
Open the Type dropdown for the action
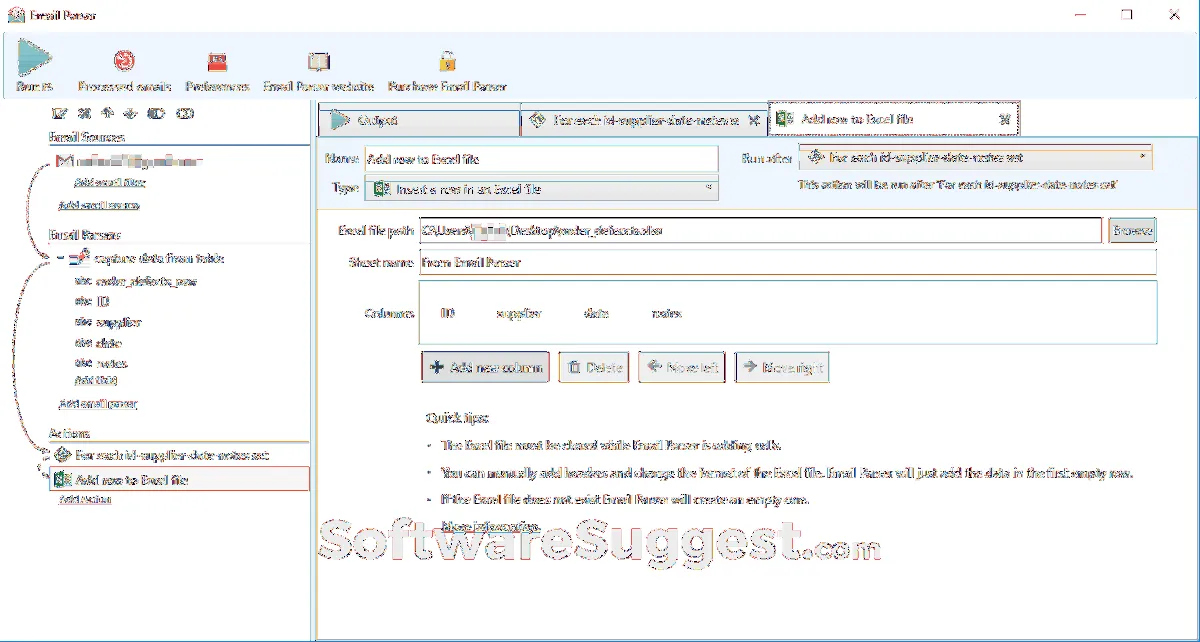pyautogui.click(x=540, y=188)
